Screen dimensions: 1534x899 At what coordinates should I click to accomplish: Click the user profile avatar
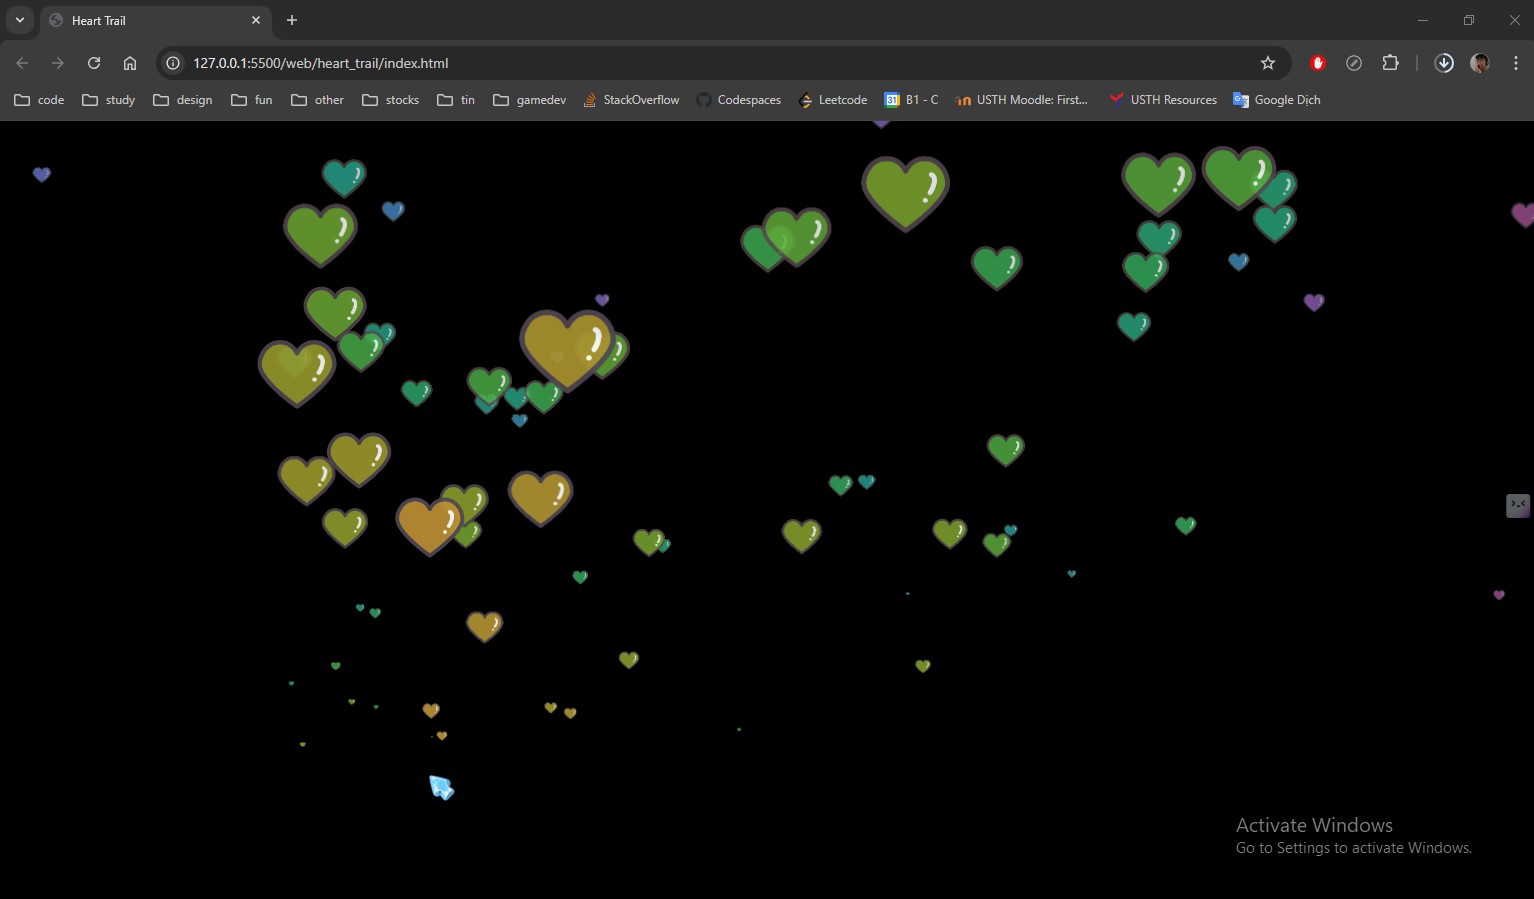[x=1480, y=63]
